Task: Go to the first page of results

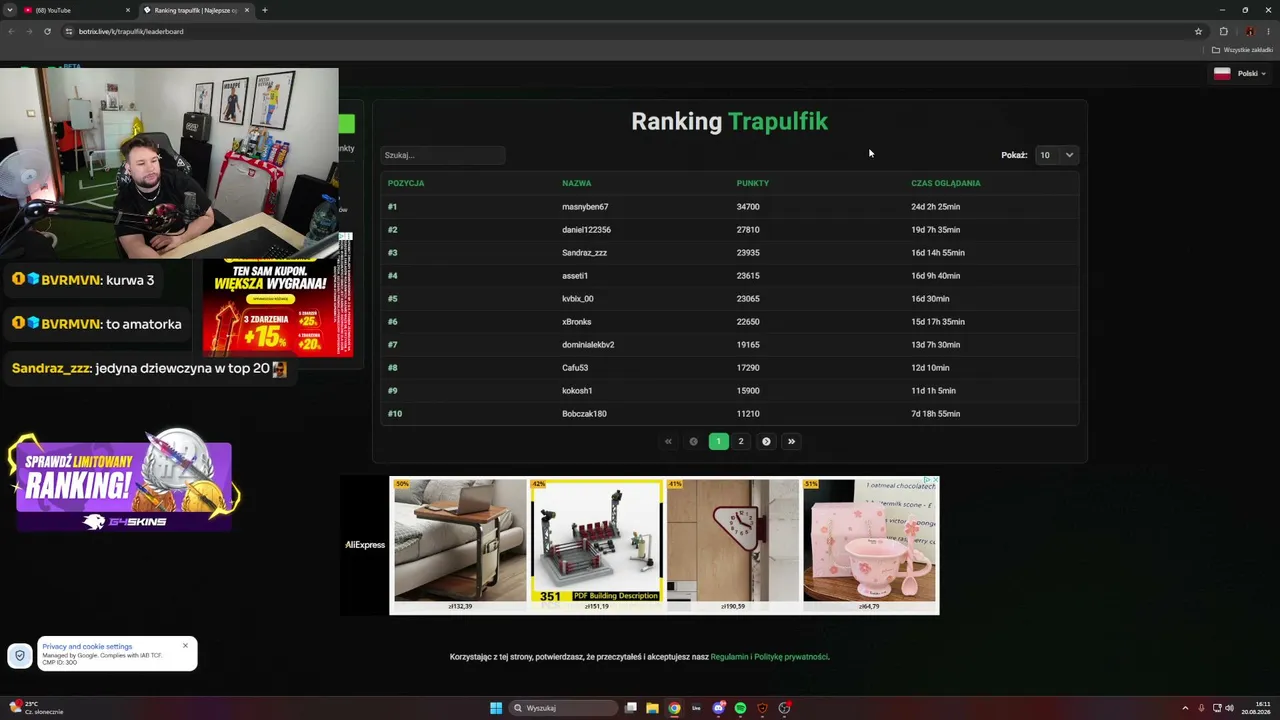Action: (669, 441)
